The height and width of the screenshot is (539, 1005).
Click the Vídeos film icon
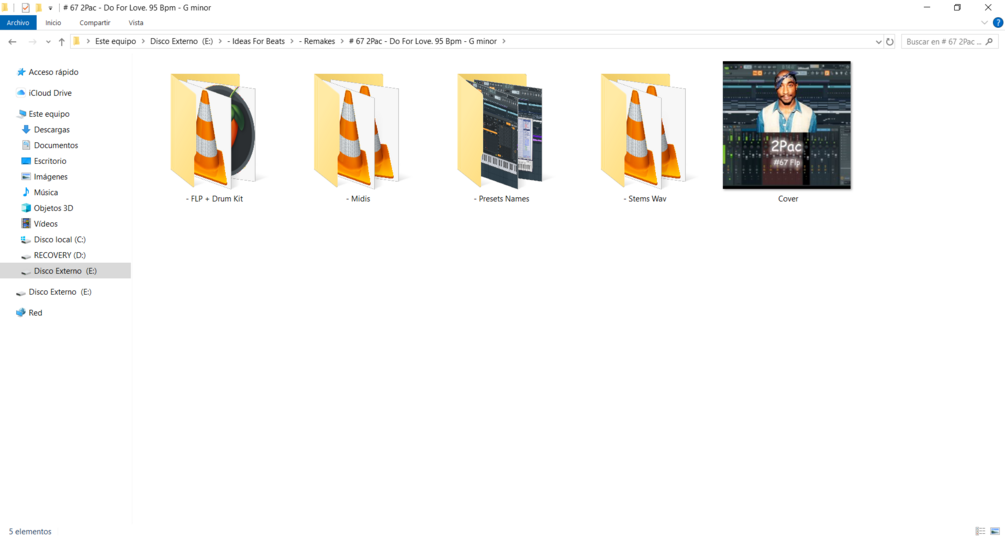pyautogui.click(x=26, y=224)
